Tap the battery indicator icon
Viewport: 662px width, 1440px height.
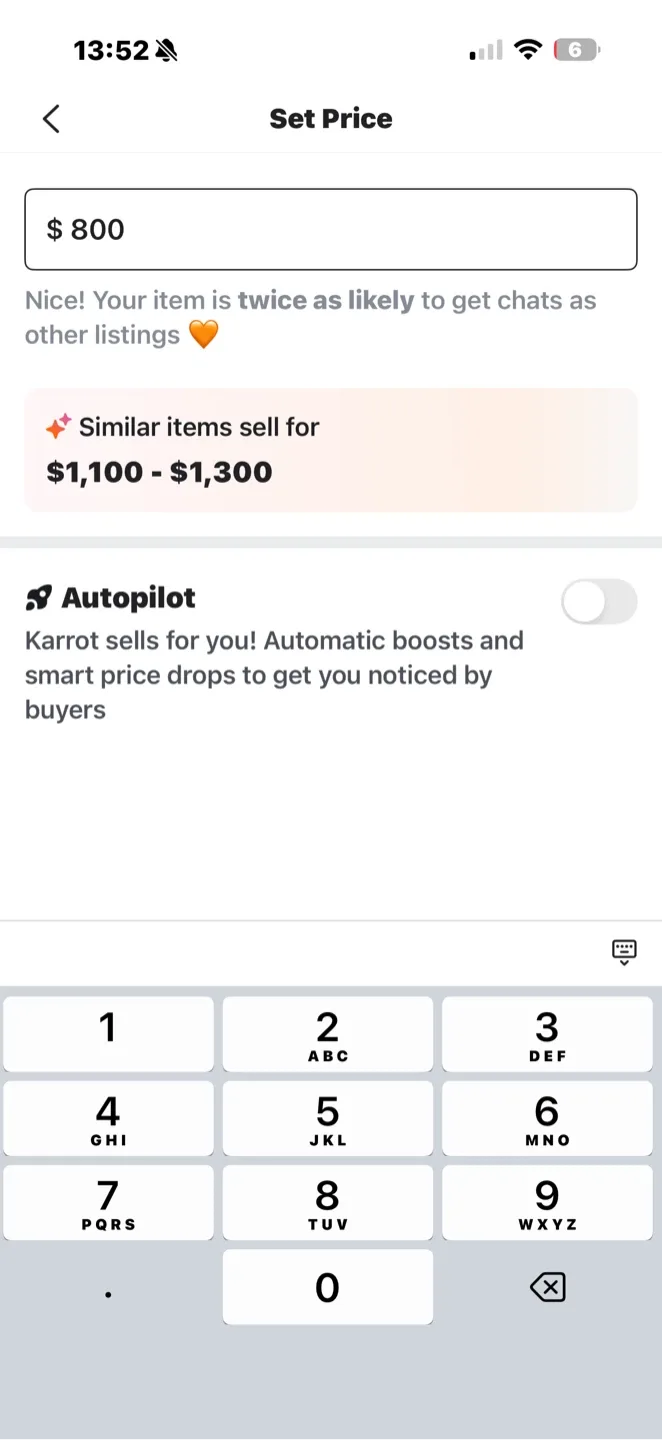click(577, 50)
